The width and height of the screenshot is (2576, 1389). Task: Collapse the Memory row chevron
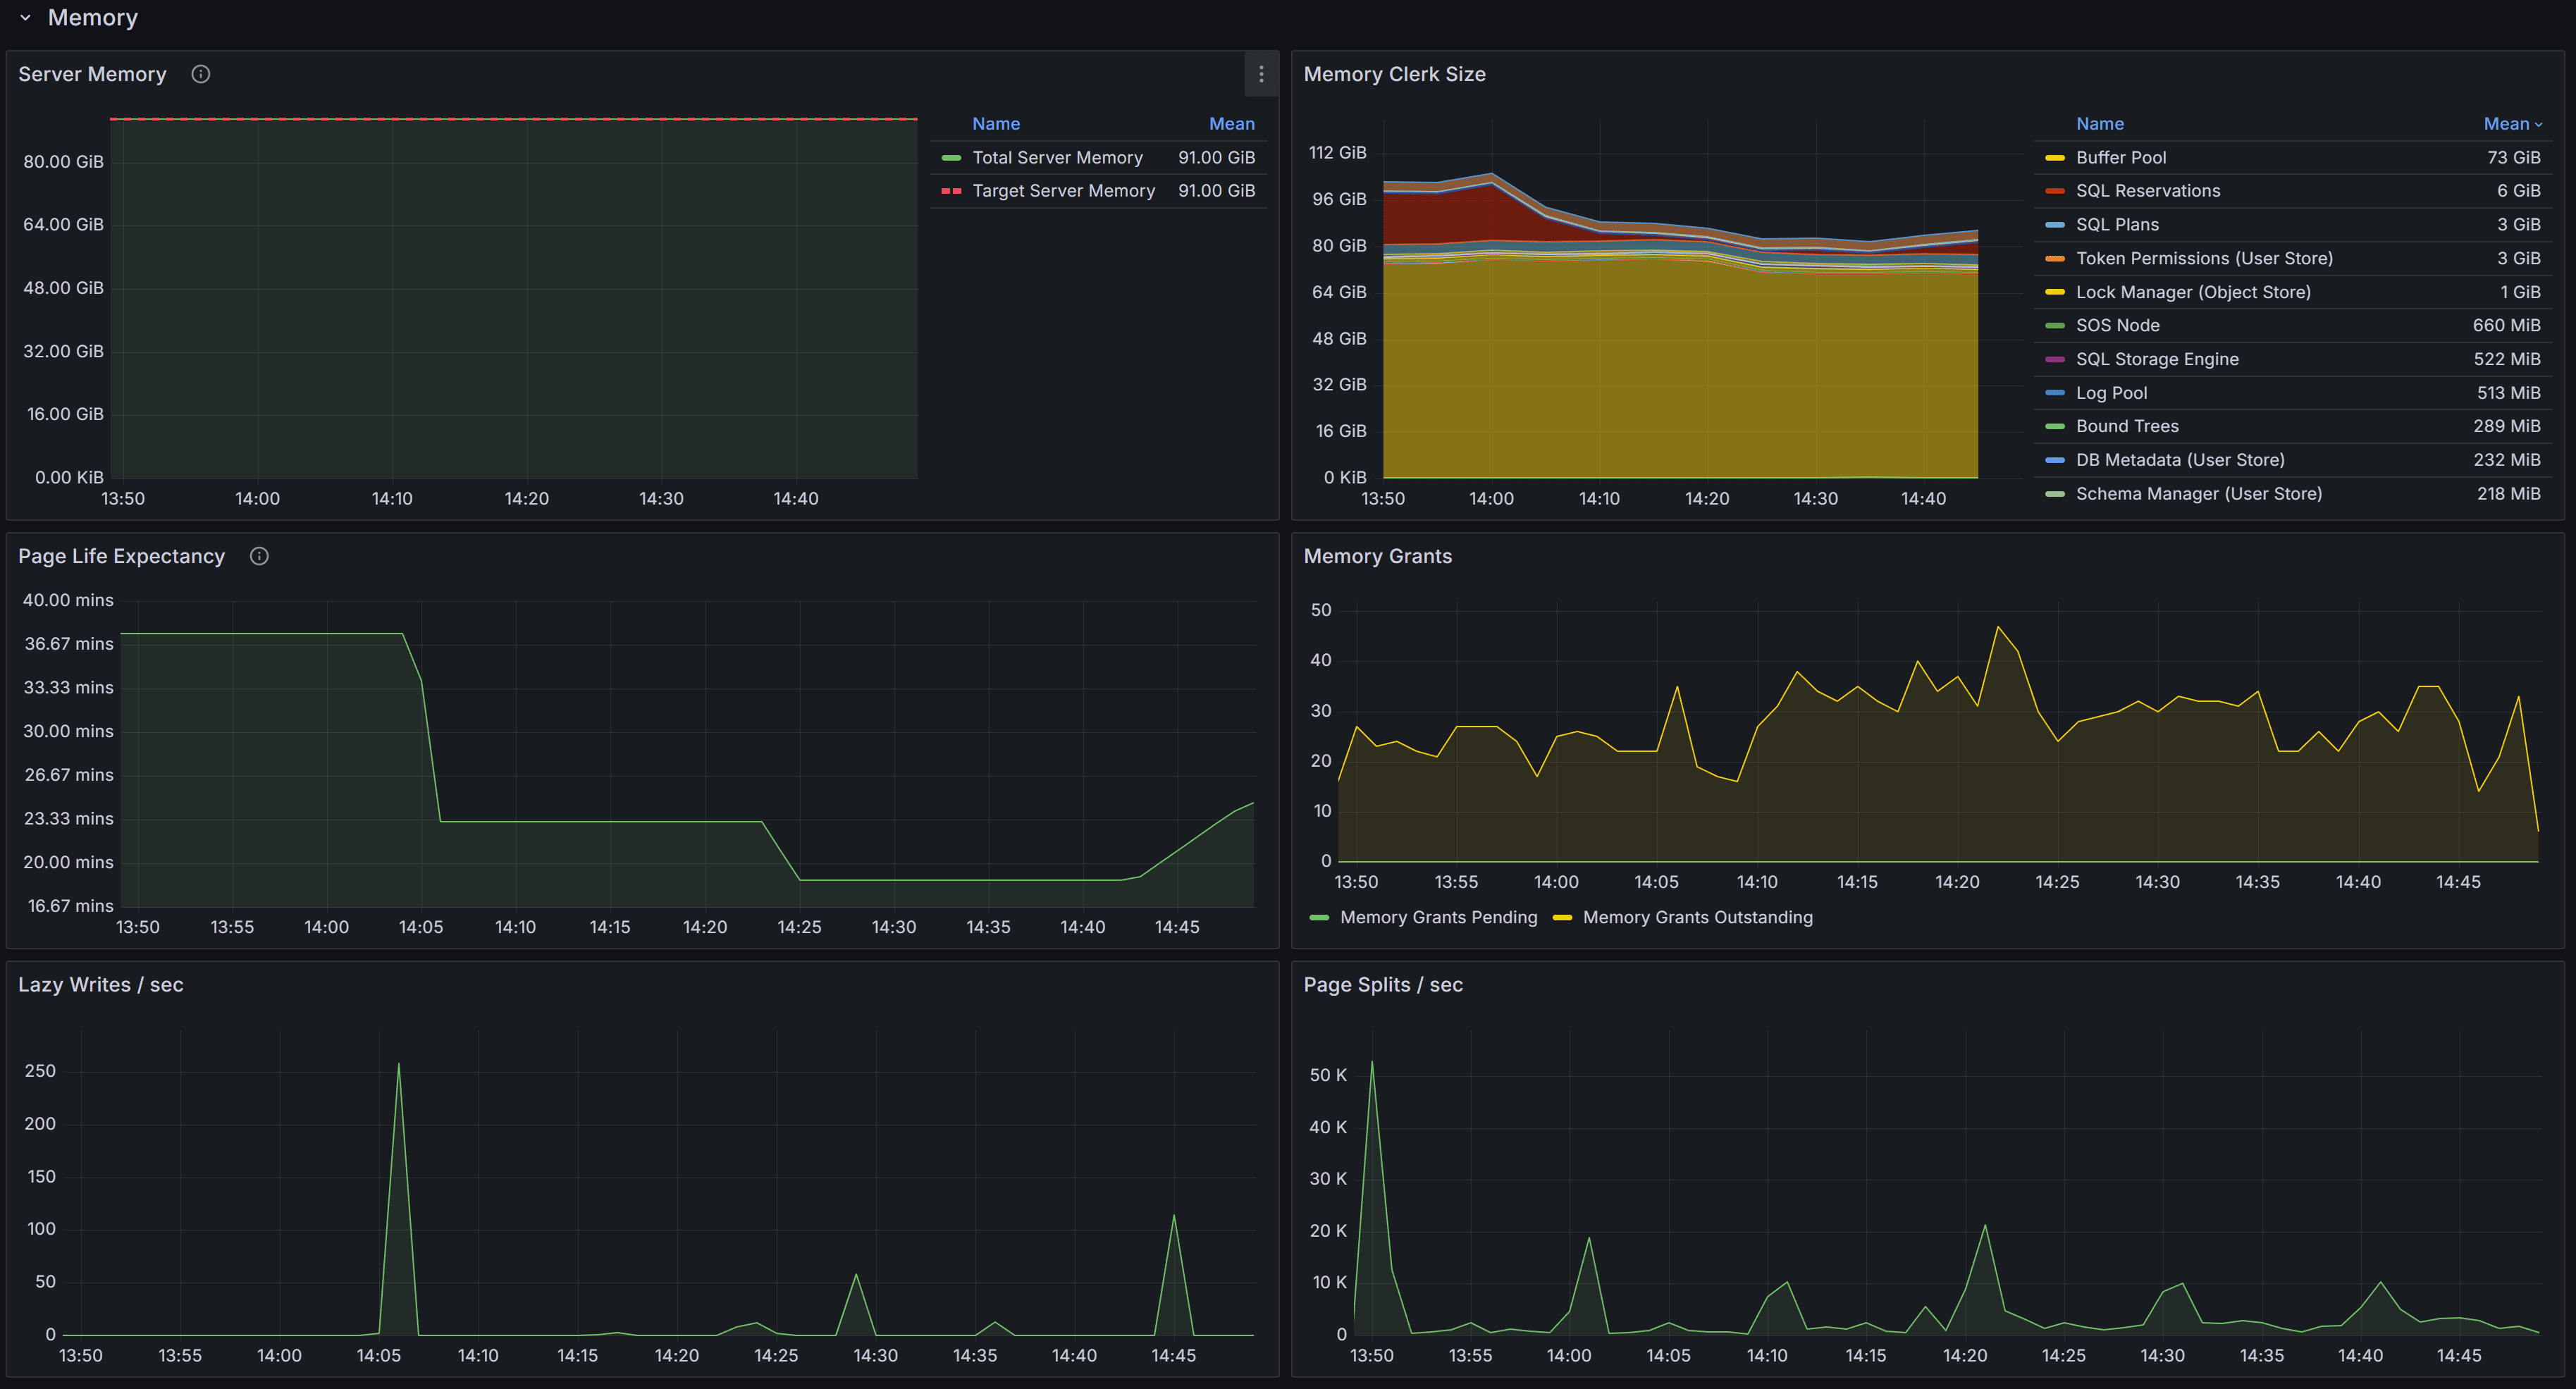pos(25,18)
